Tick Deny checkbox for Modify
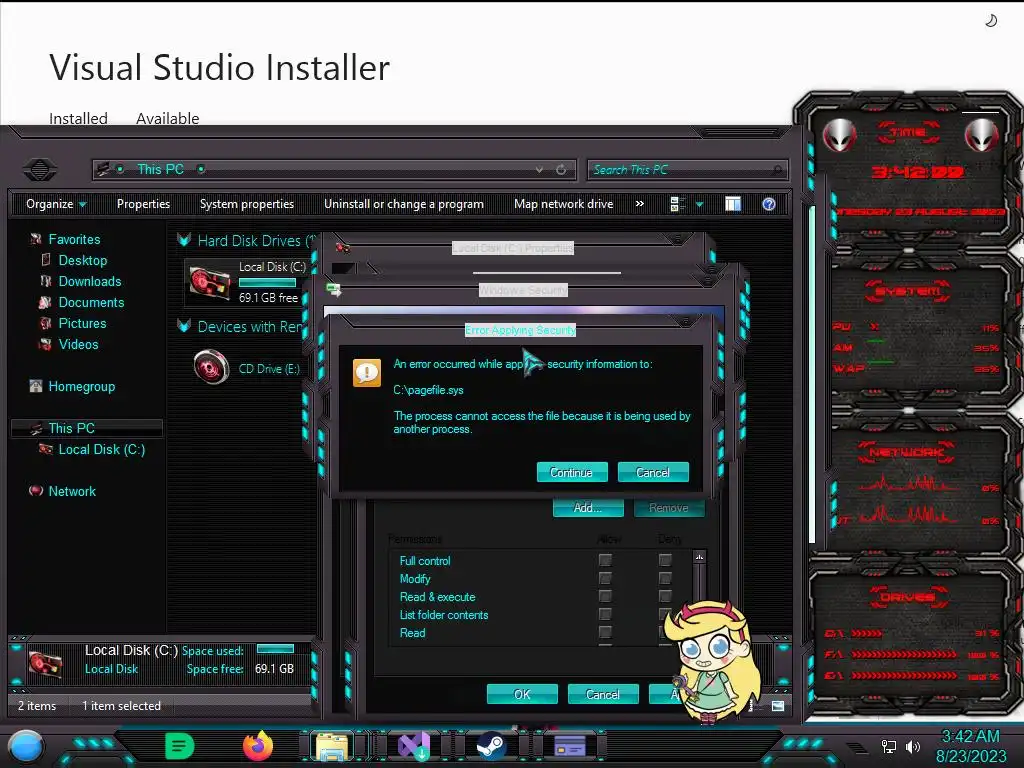Image resolution: width=1024 pixels, height=768 pixels. click(665, 578)
